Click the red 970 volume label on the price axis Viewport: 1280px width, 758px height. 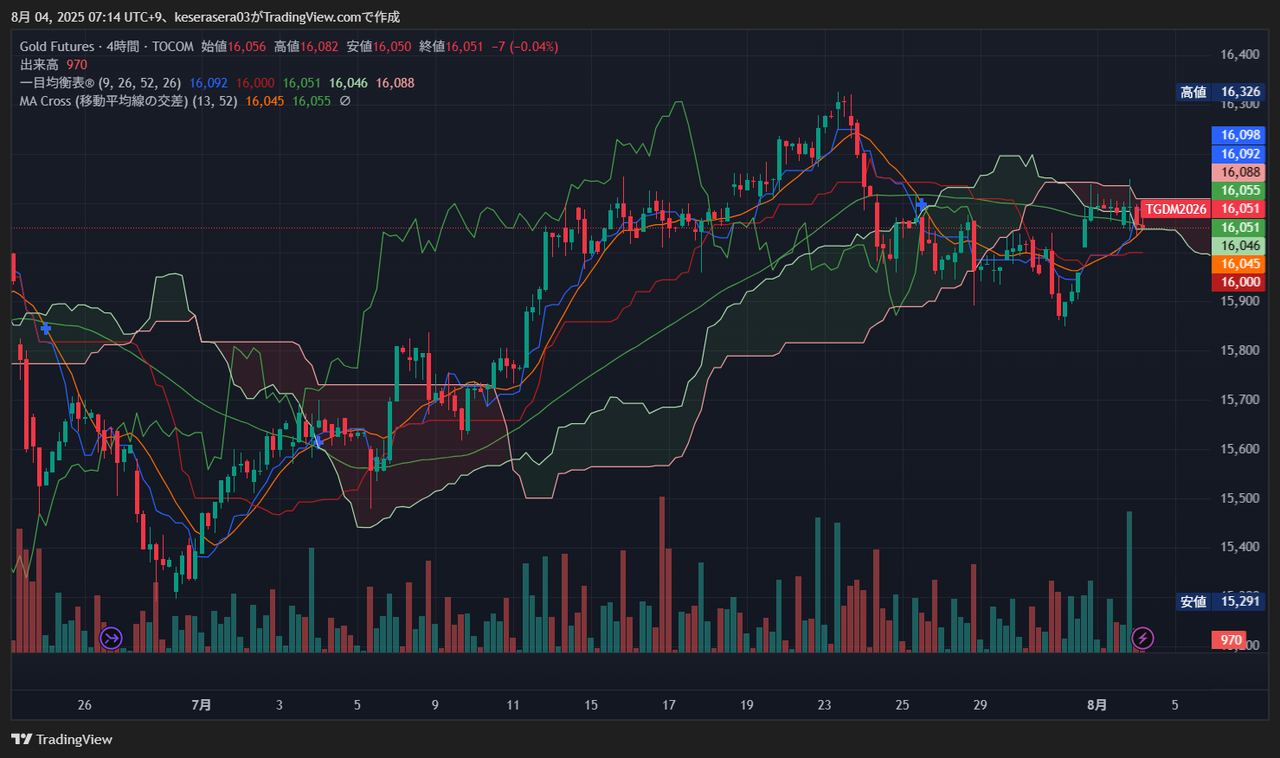1231,640
